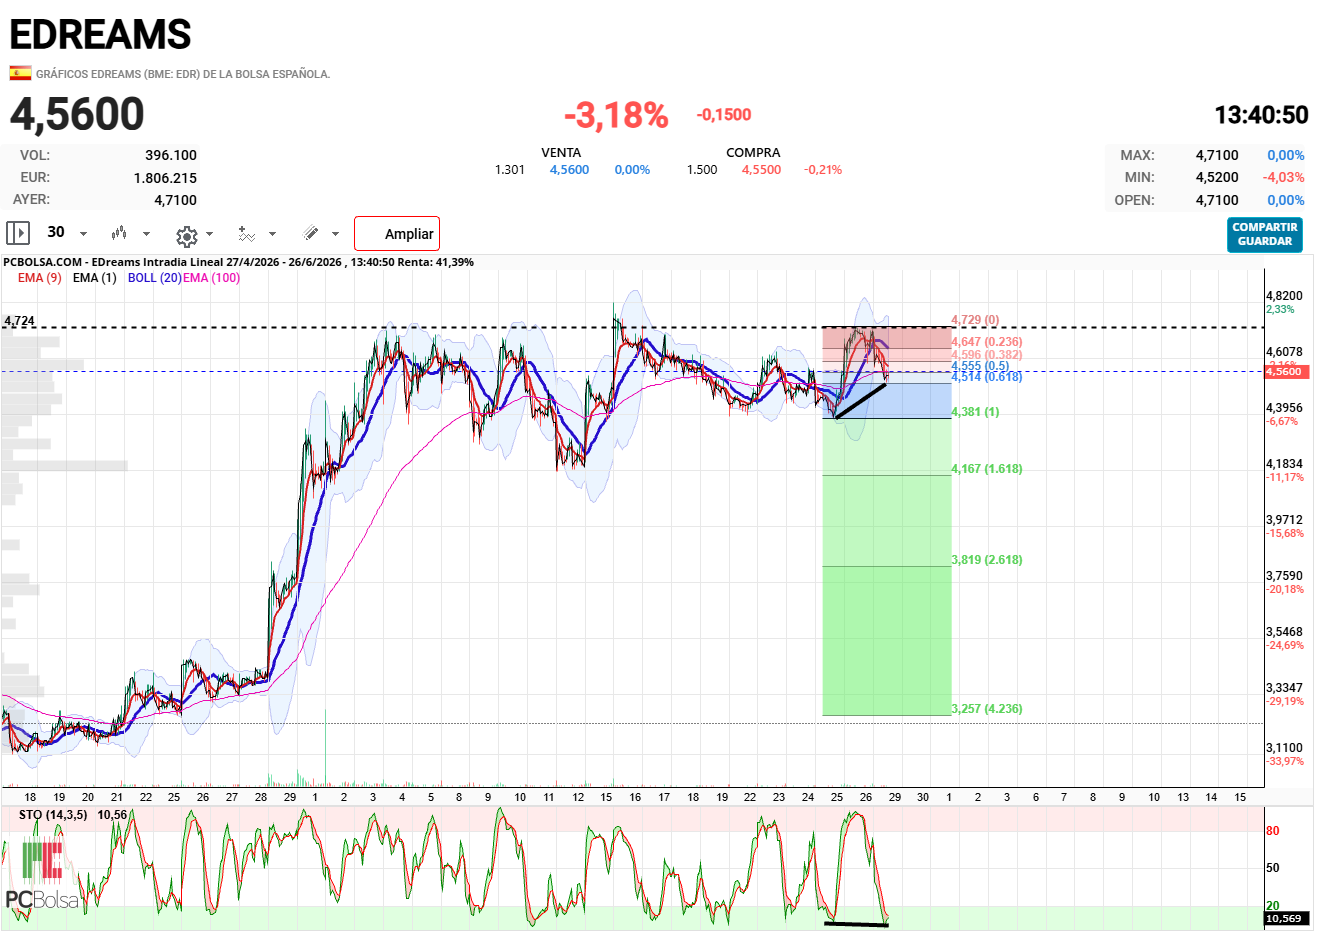The image size is (1317, 931).
Task: Click the gráficos EDREAMS subtitle text
Action: pos(183,74)
